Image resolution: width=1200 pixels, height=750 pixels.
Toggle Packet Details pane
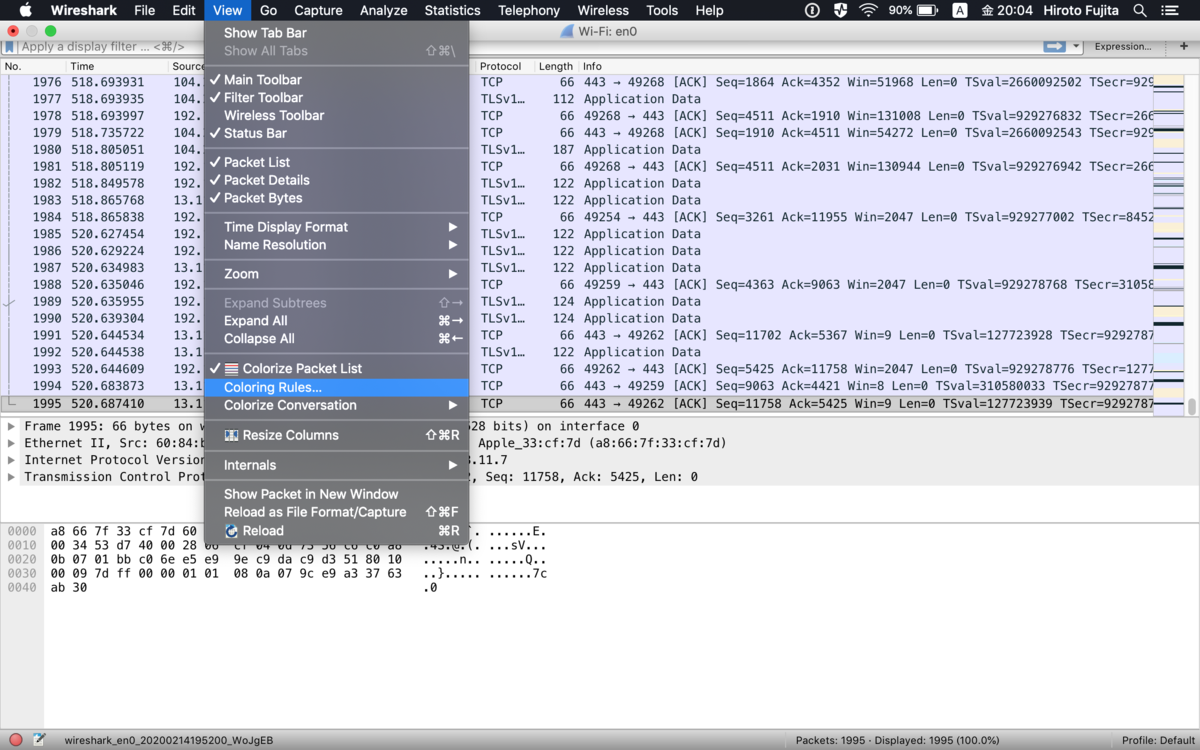point(337,180)
